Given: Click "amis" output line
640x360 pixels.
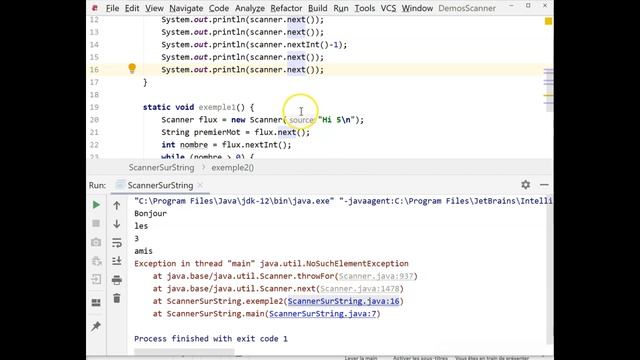Looking at the screenshot, I should 143,251.
